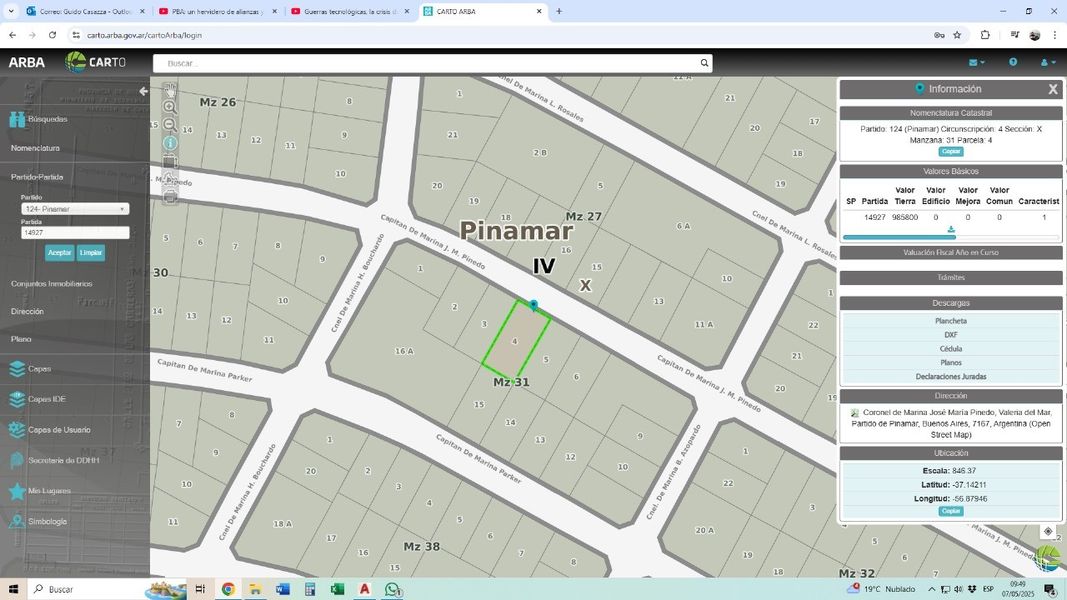Switch to the Guerras tecnológicas tab
Screen dimensions: 1067x600
350,12
